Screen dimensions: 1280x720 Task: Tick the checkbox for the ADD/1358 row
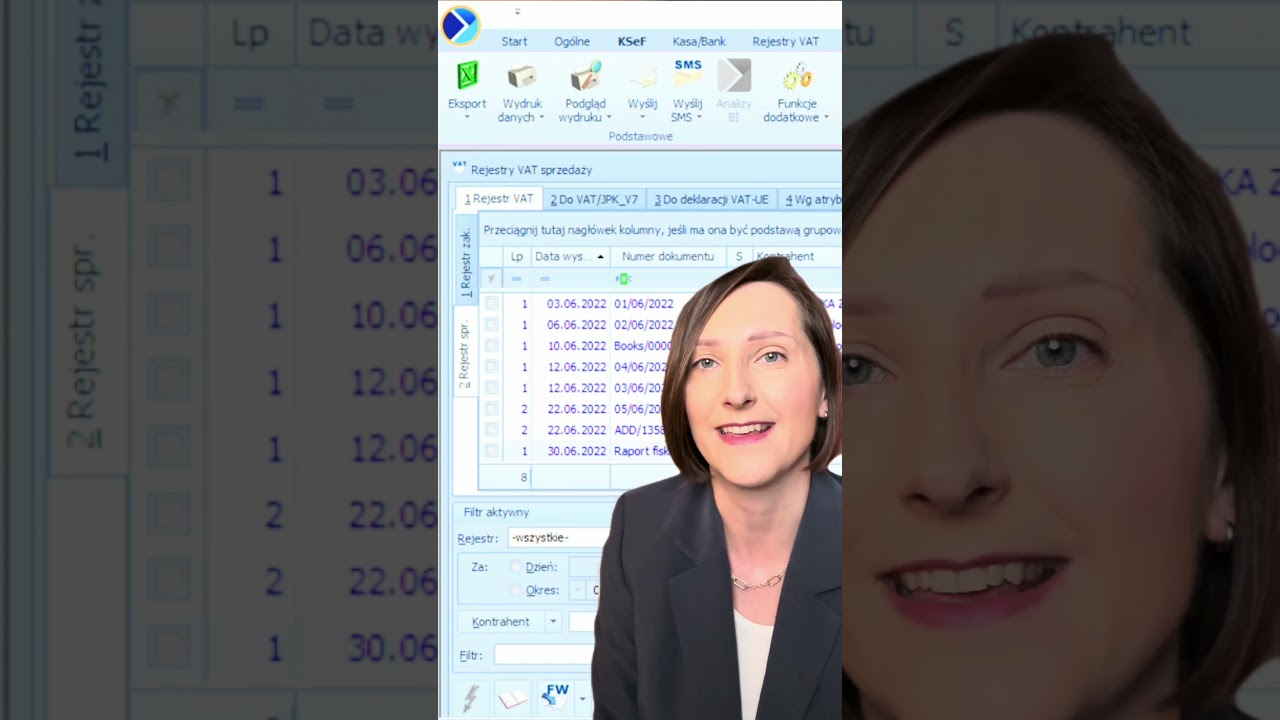click(x=491, y=429)
